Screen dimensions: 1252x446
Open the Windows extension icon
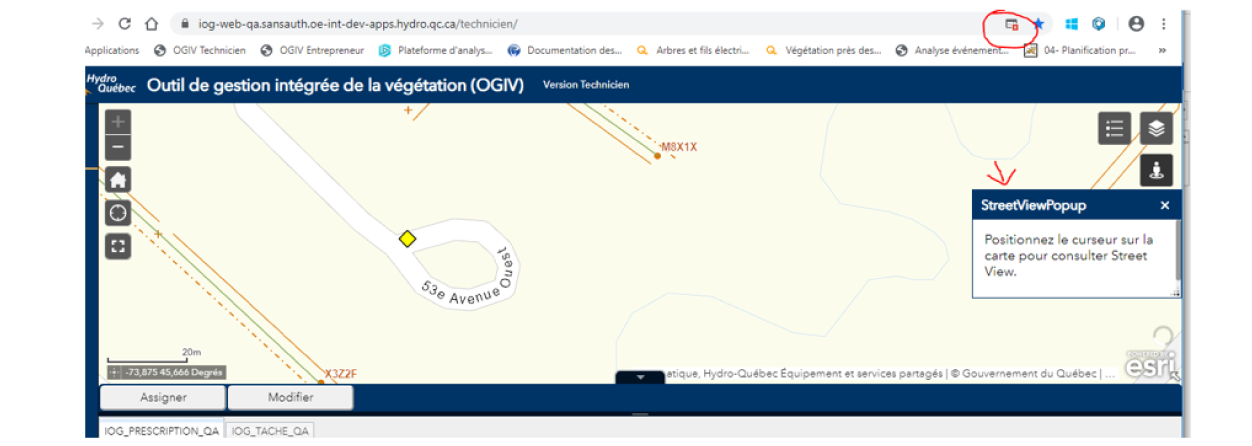1071,23
